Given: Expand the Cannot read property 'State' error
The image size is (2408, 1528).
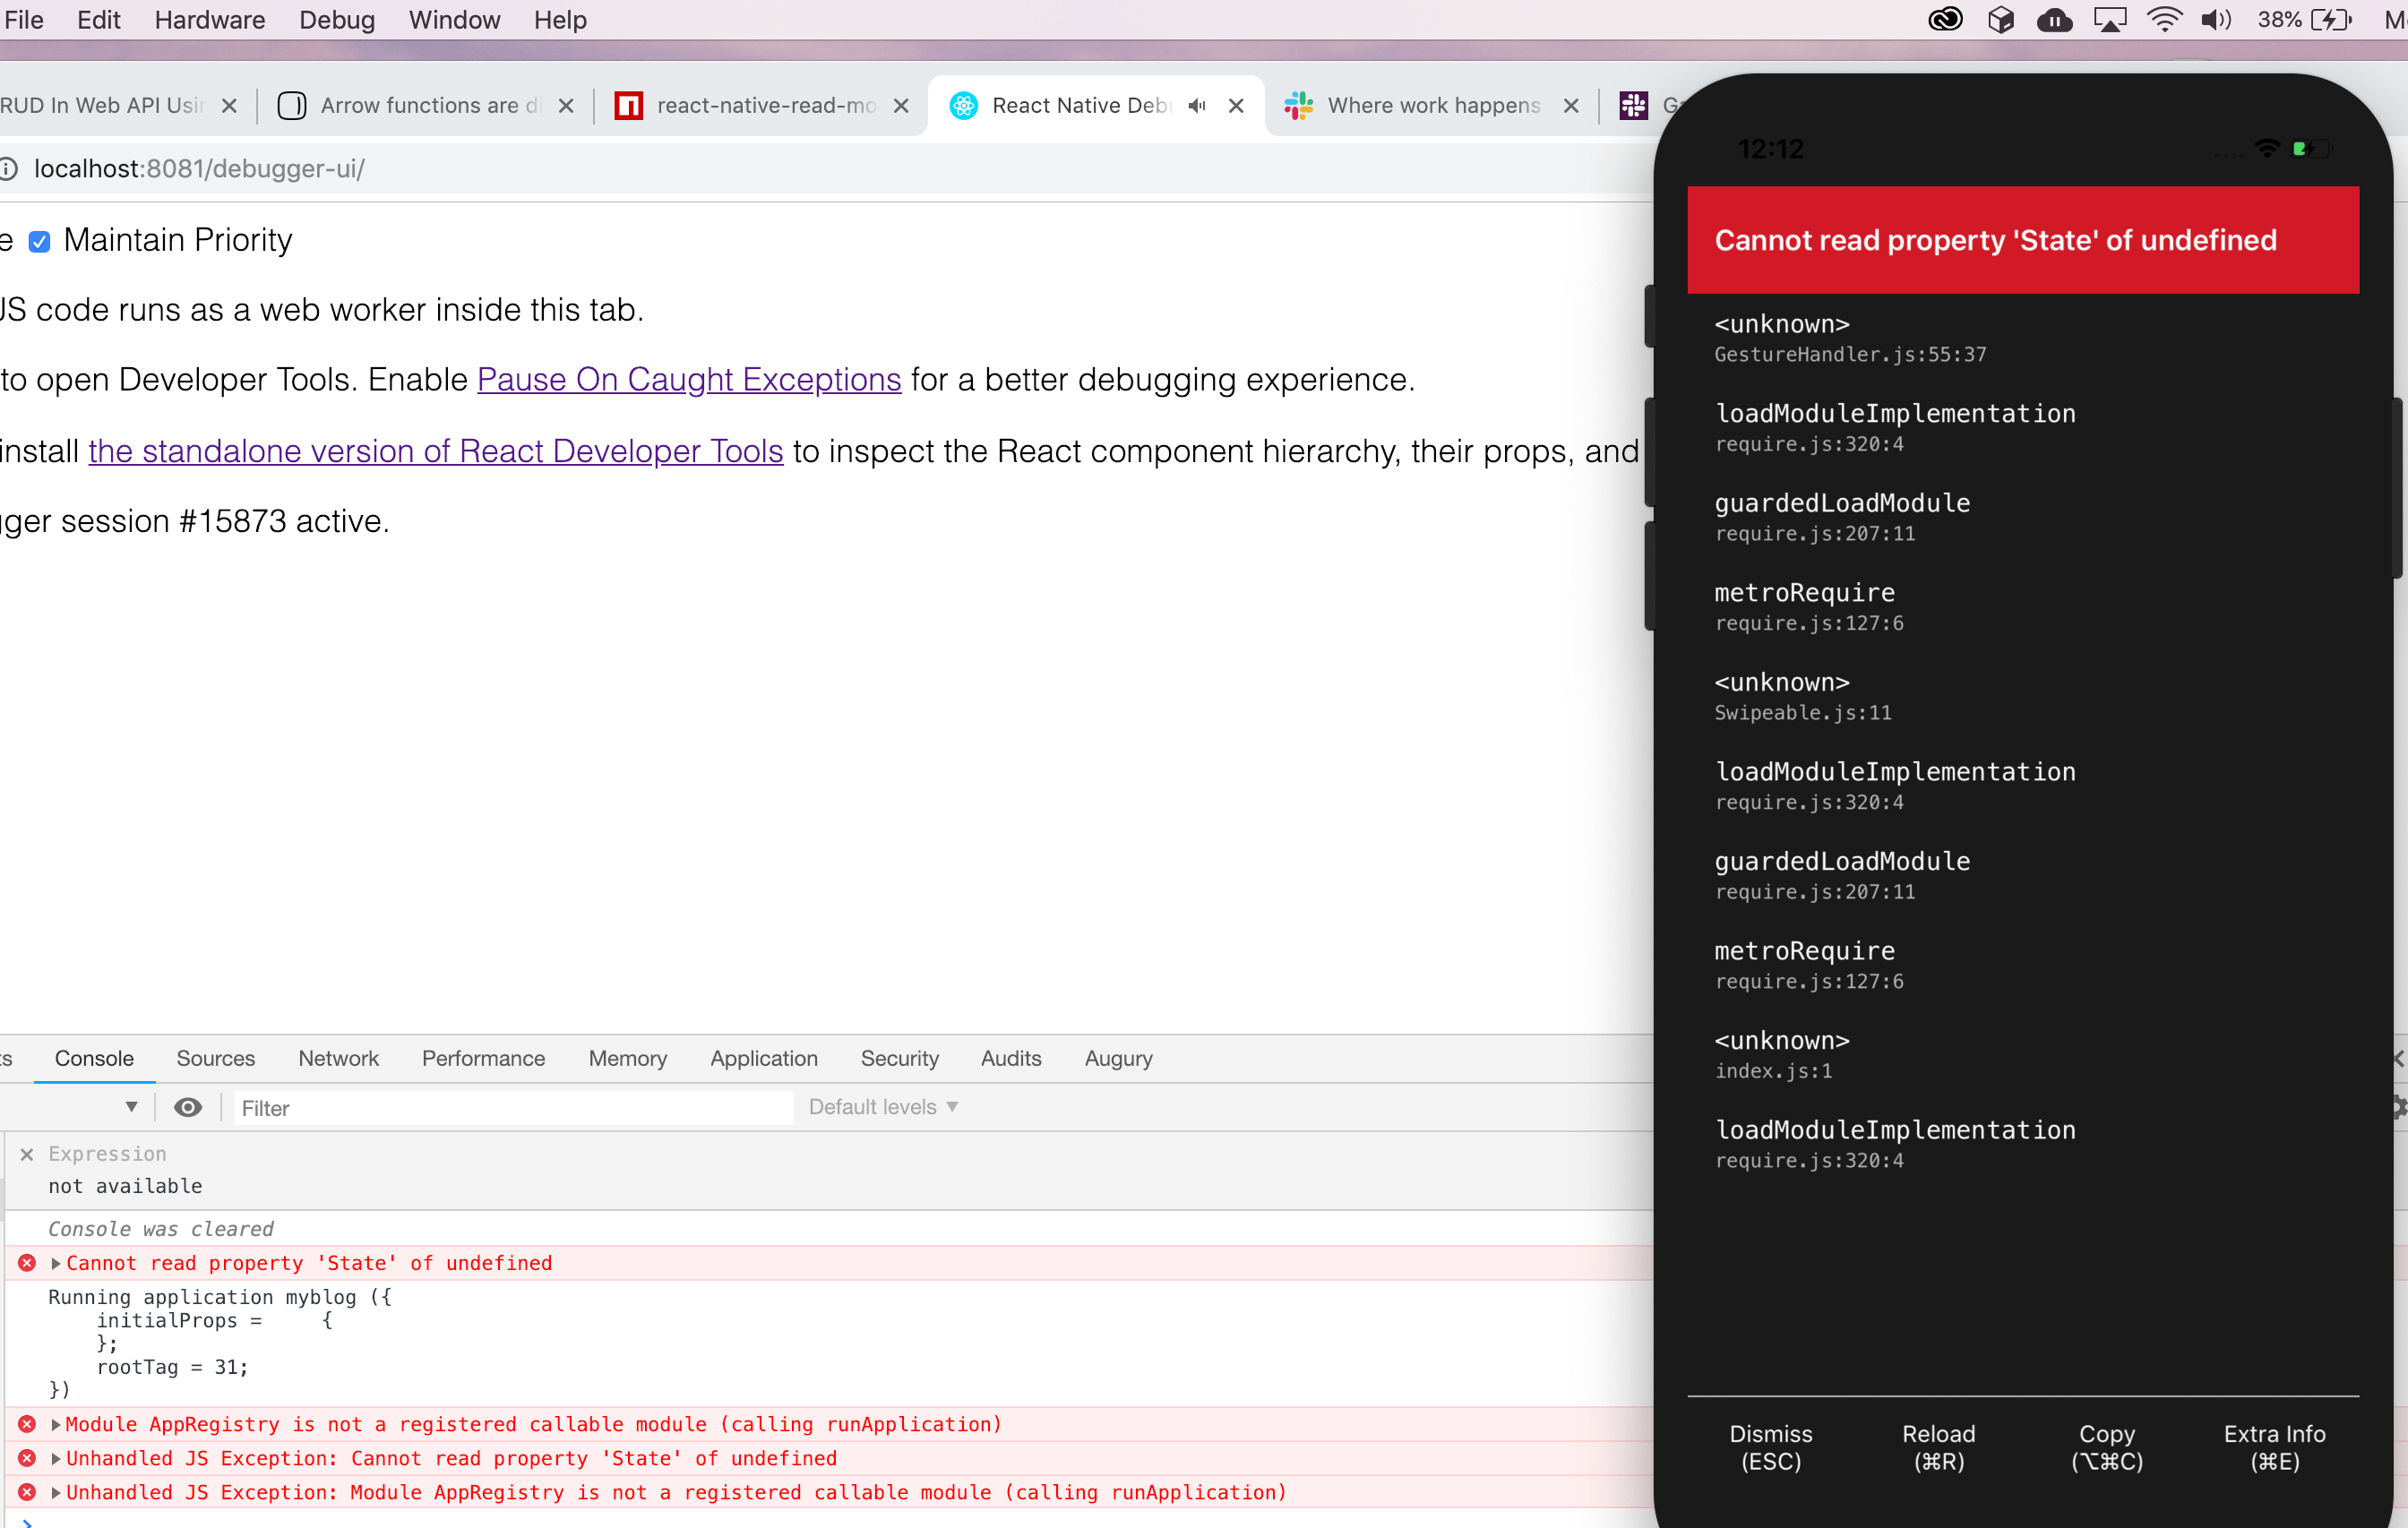Looking at the screenshot, I should [x=56, y=1263].
